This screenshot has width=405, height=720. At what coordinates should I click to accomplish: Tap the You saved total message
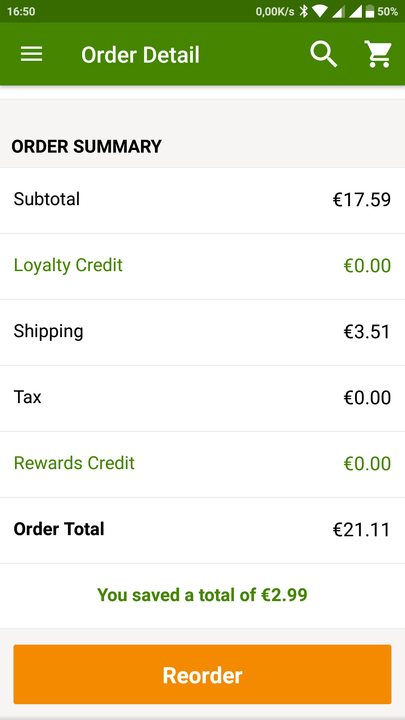[x=202, y=595]
